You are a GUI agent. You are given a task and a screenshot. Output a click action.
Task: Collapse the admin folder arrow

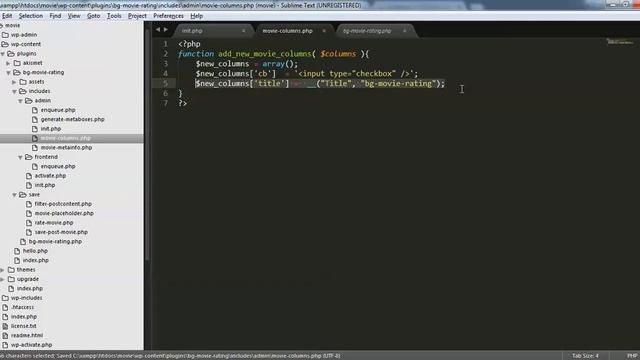click(x=20, y=100)
